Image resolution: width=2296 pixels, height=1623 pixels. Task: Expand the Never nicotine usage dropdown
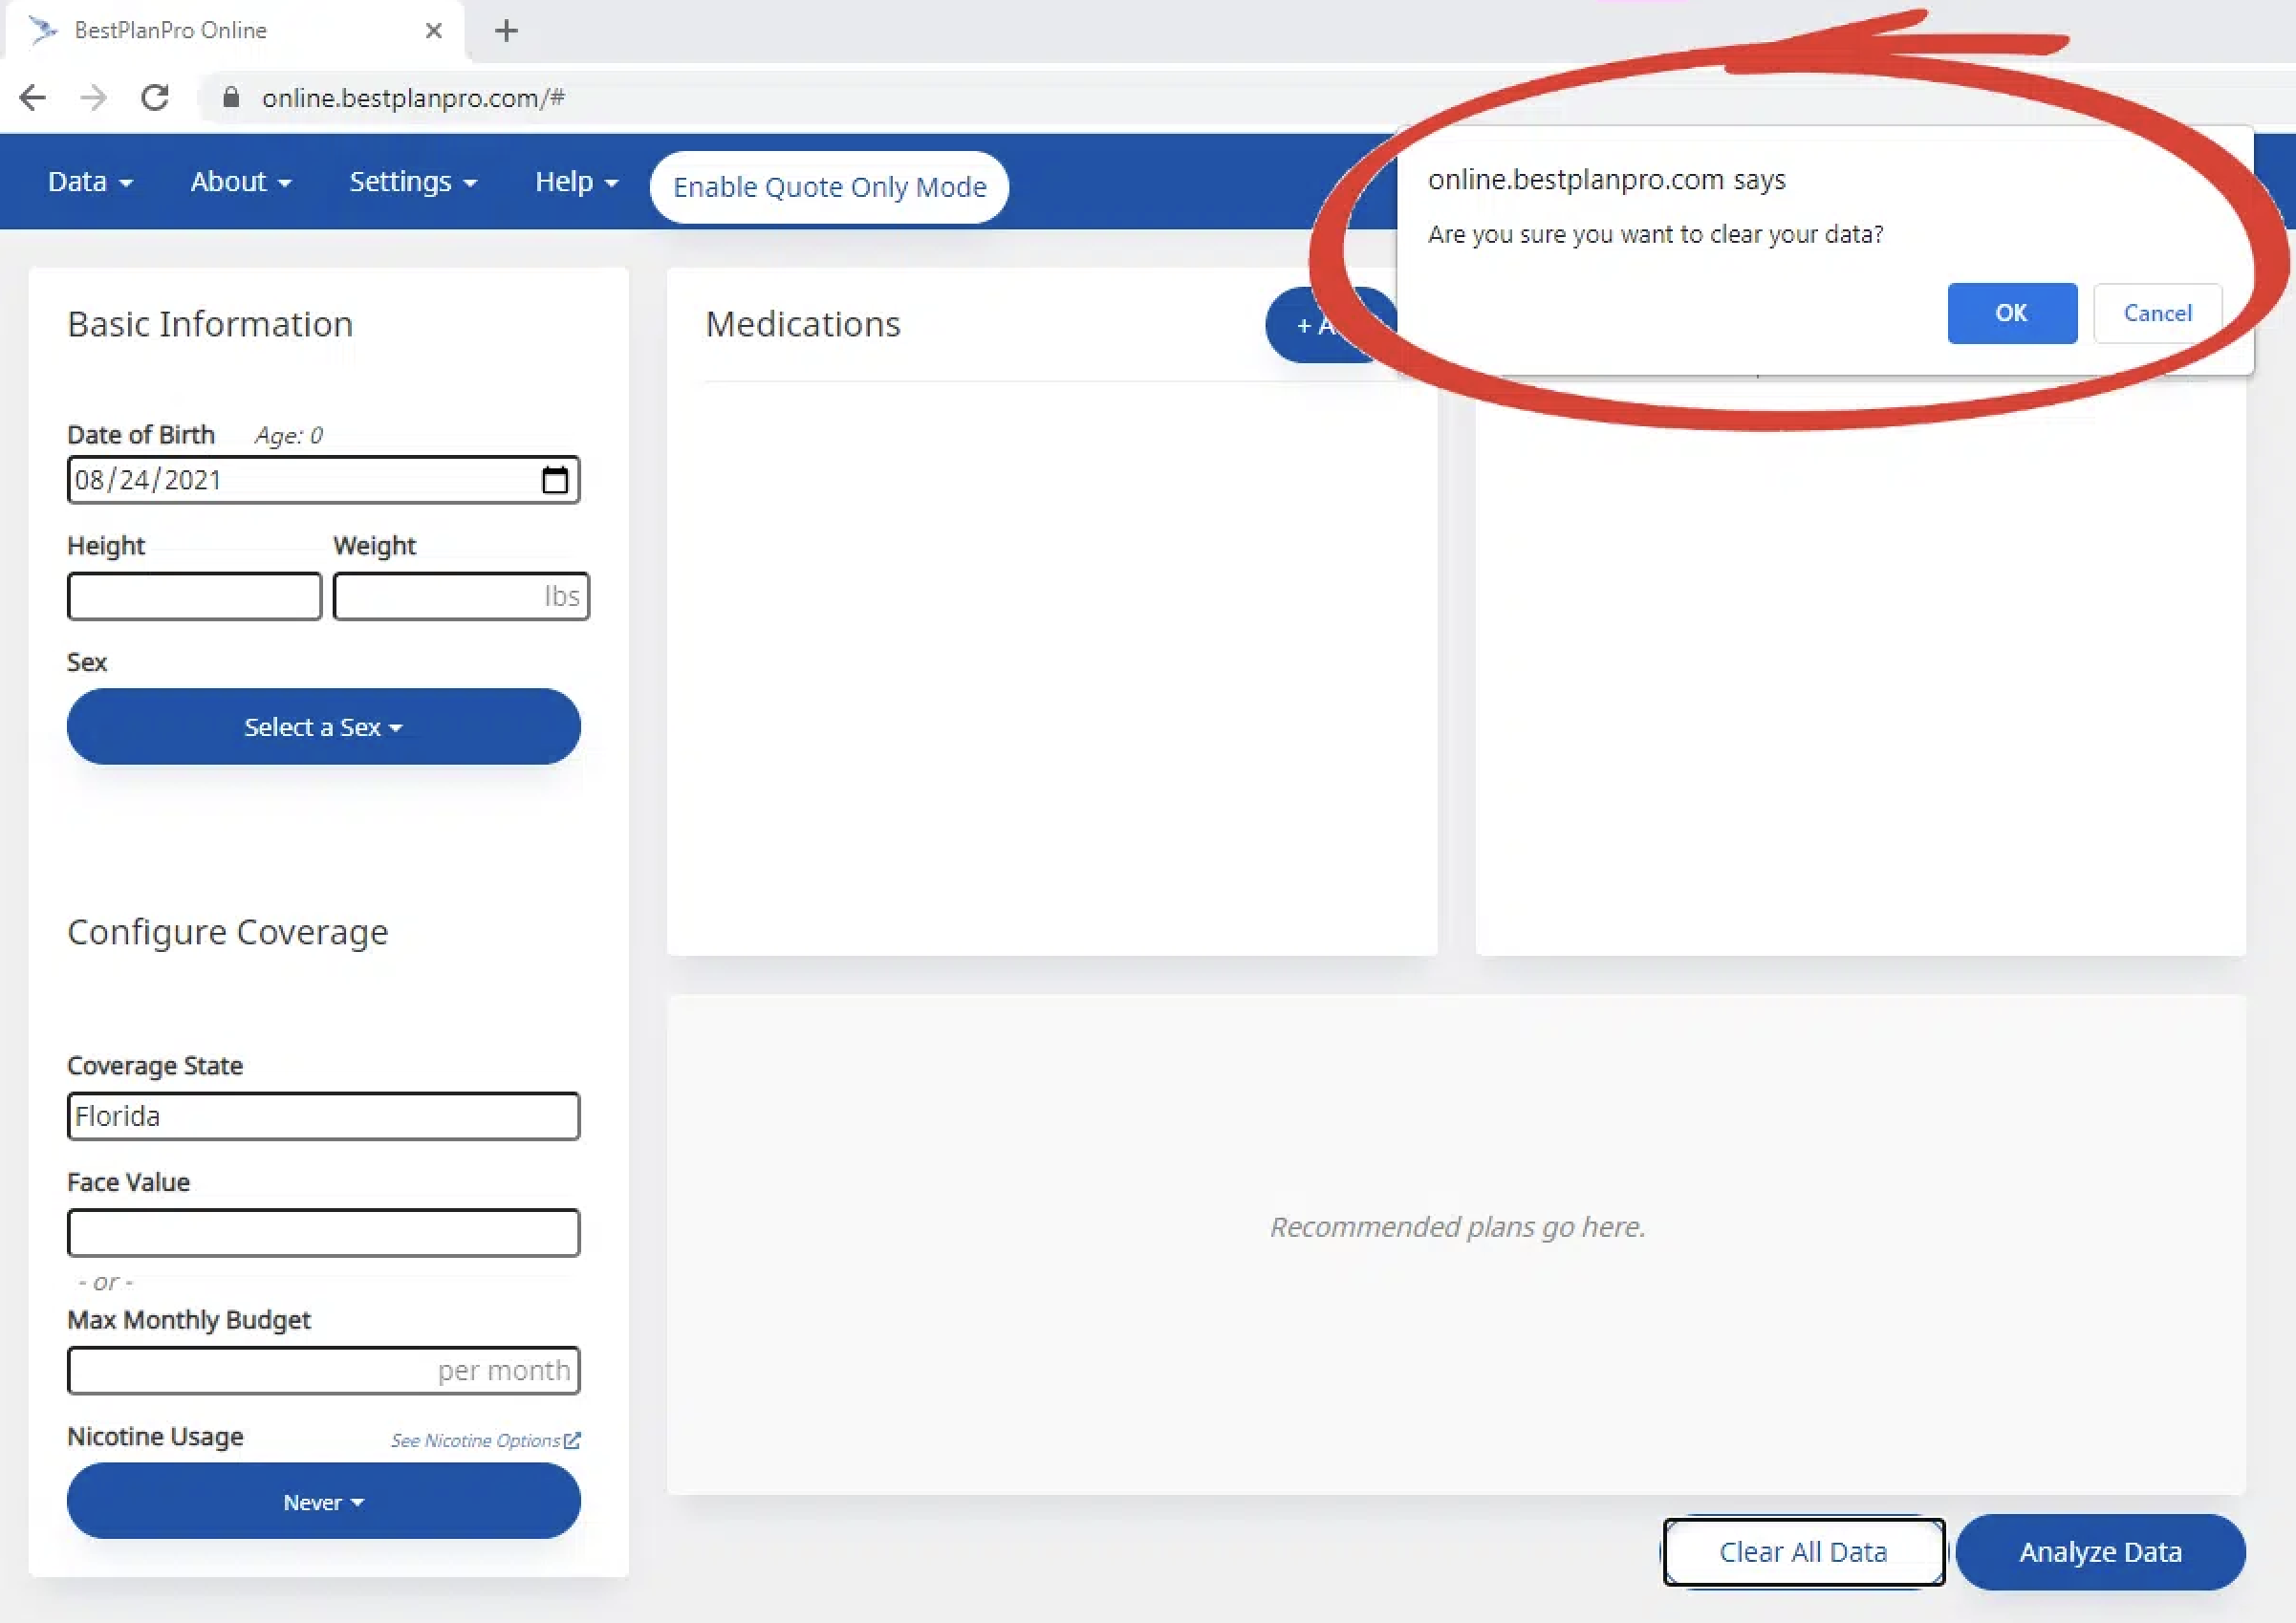click(323, 1502)
